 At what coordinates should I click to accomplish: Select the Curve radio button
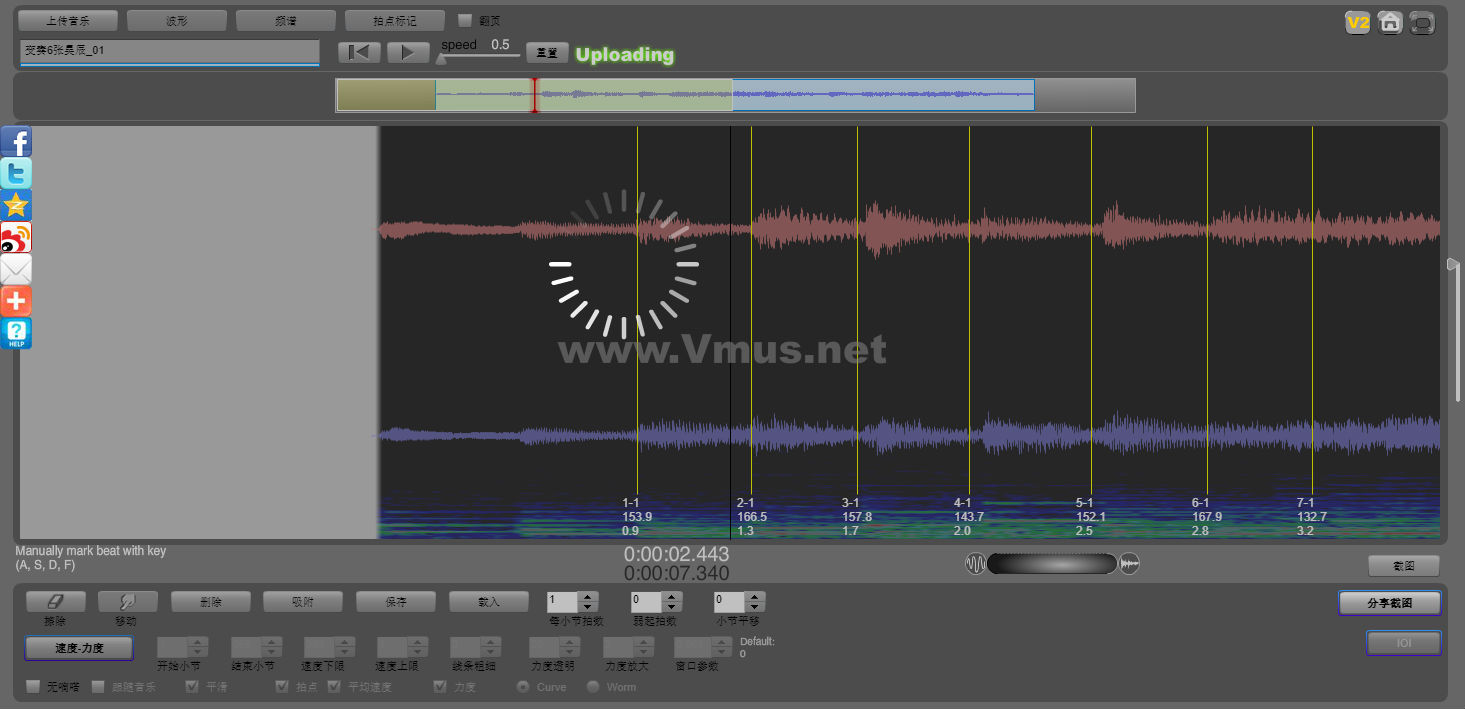click(x=522, y=687)
